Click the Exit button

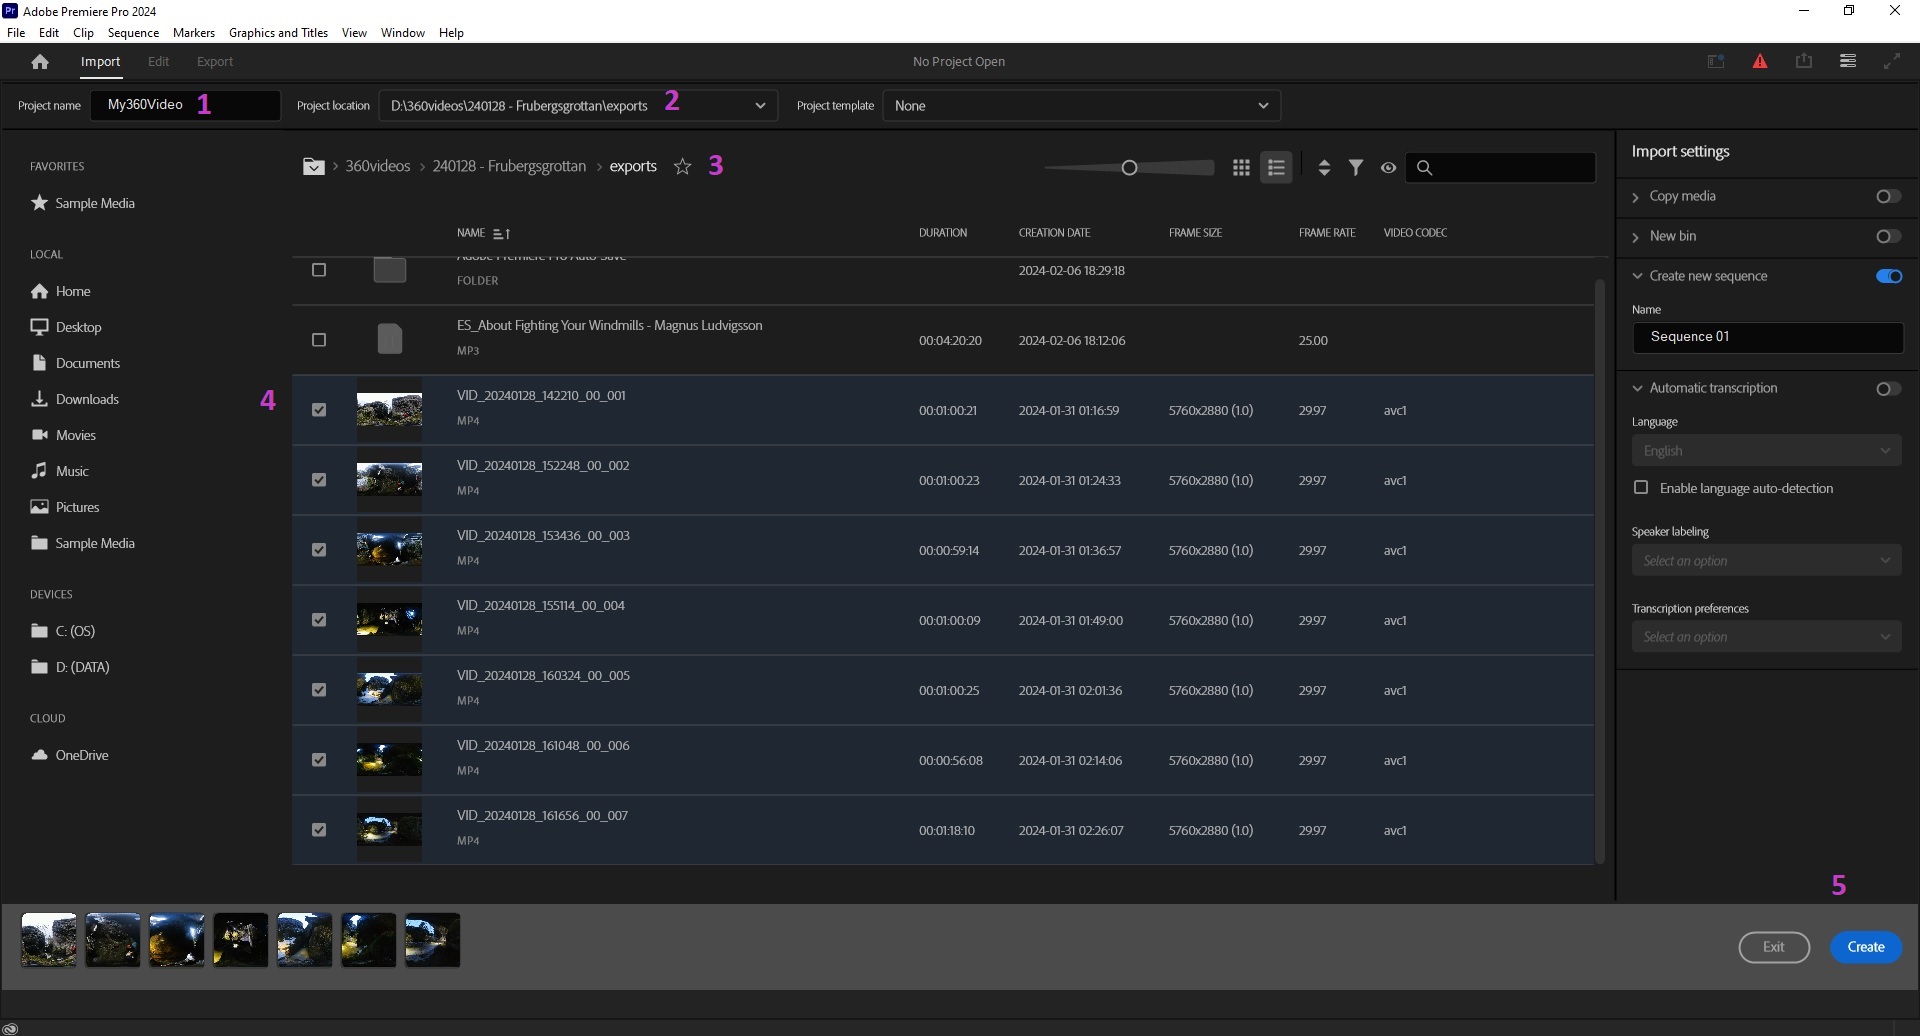click(1774, 947)
